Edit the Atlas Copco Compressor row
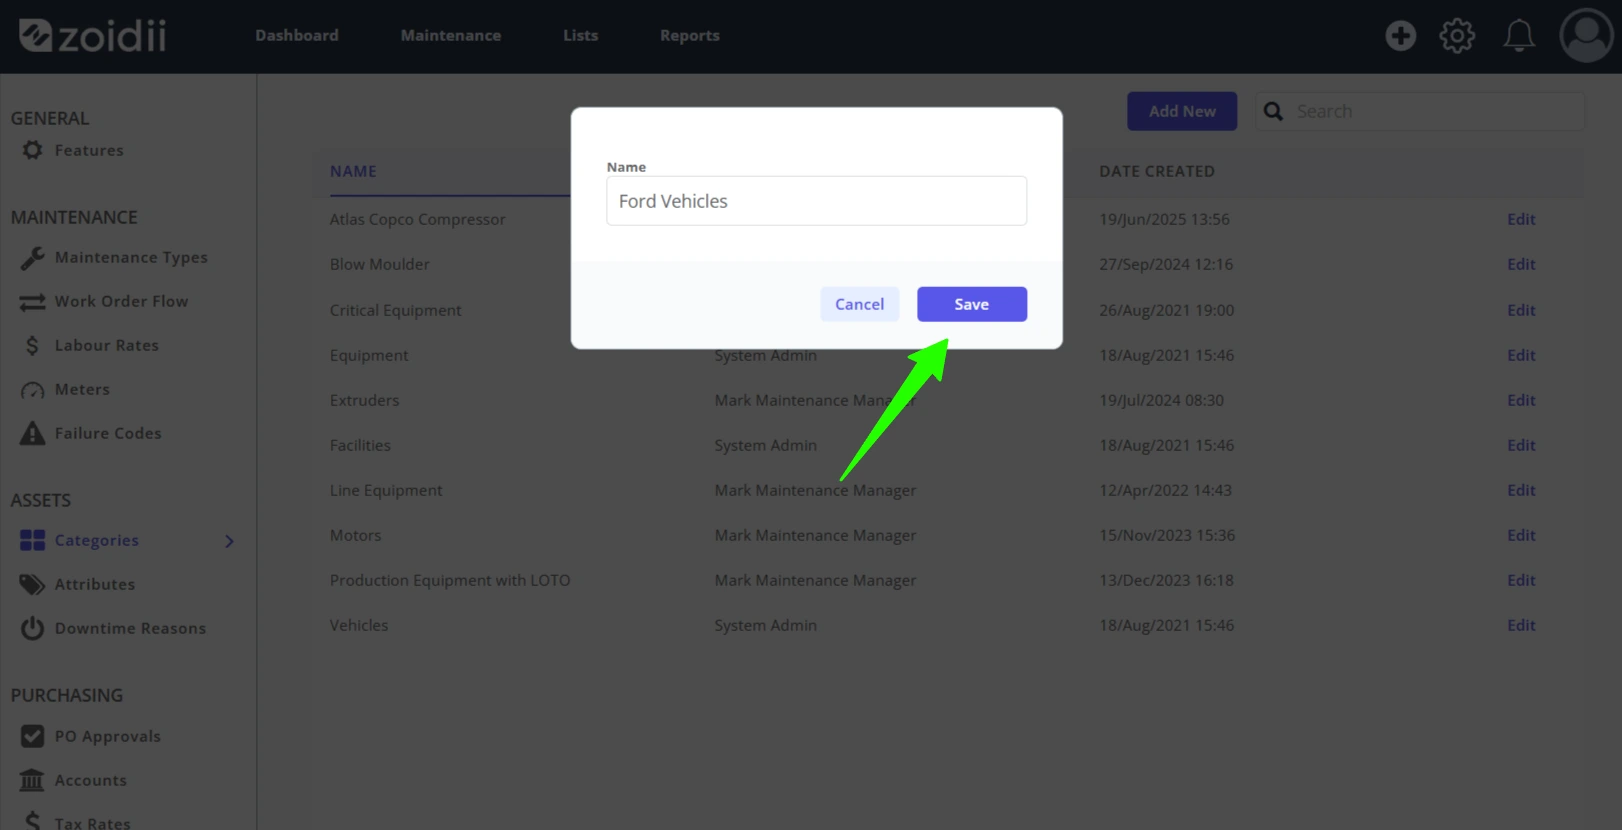 [1521, 219]
